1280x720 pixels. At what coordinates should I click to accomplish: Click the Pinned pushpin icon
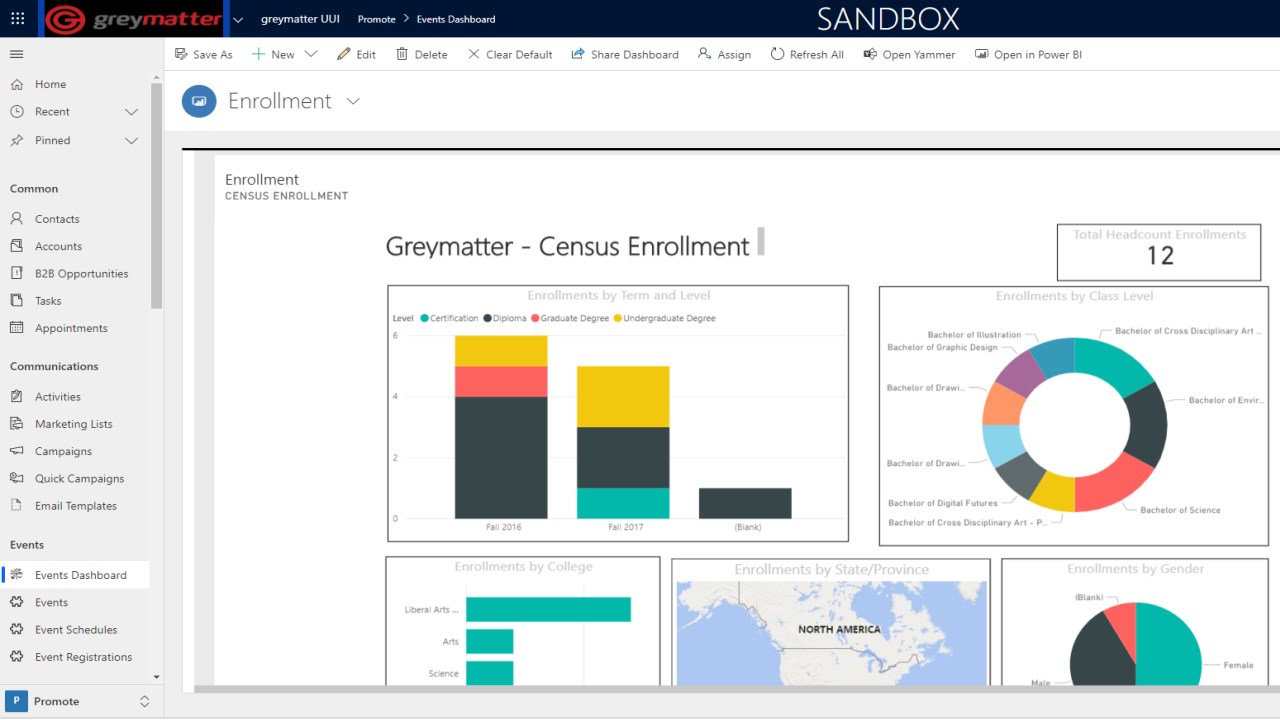pyautogui.click(x=16, y=140)
